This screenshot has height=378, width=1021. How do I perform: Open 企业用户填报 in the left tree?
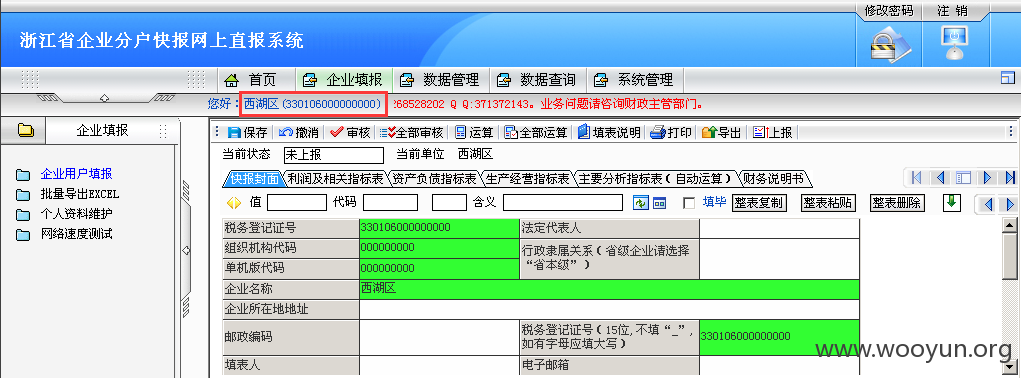(76, 174)
